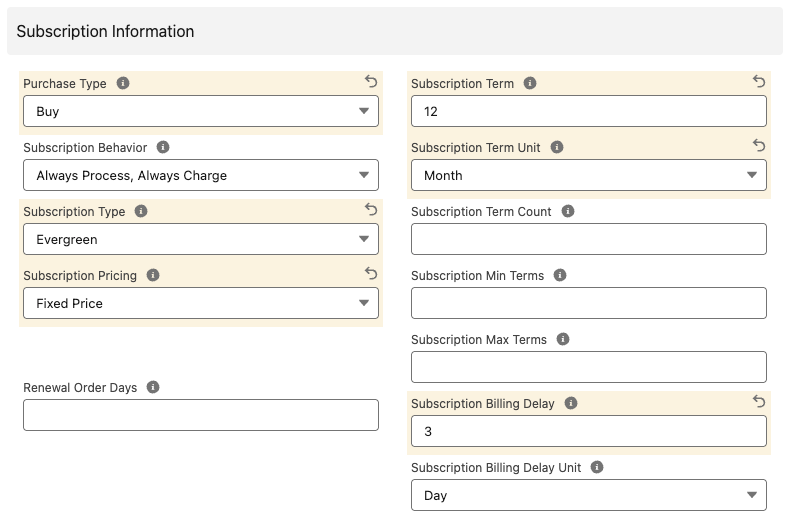Image resolution: width=788 pixels, height=532 pixels.
Task: Show info tooltip for Subscription Type
Action: pos(141,211)
